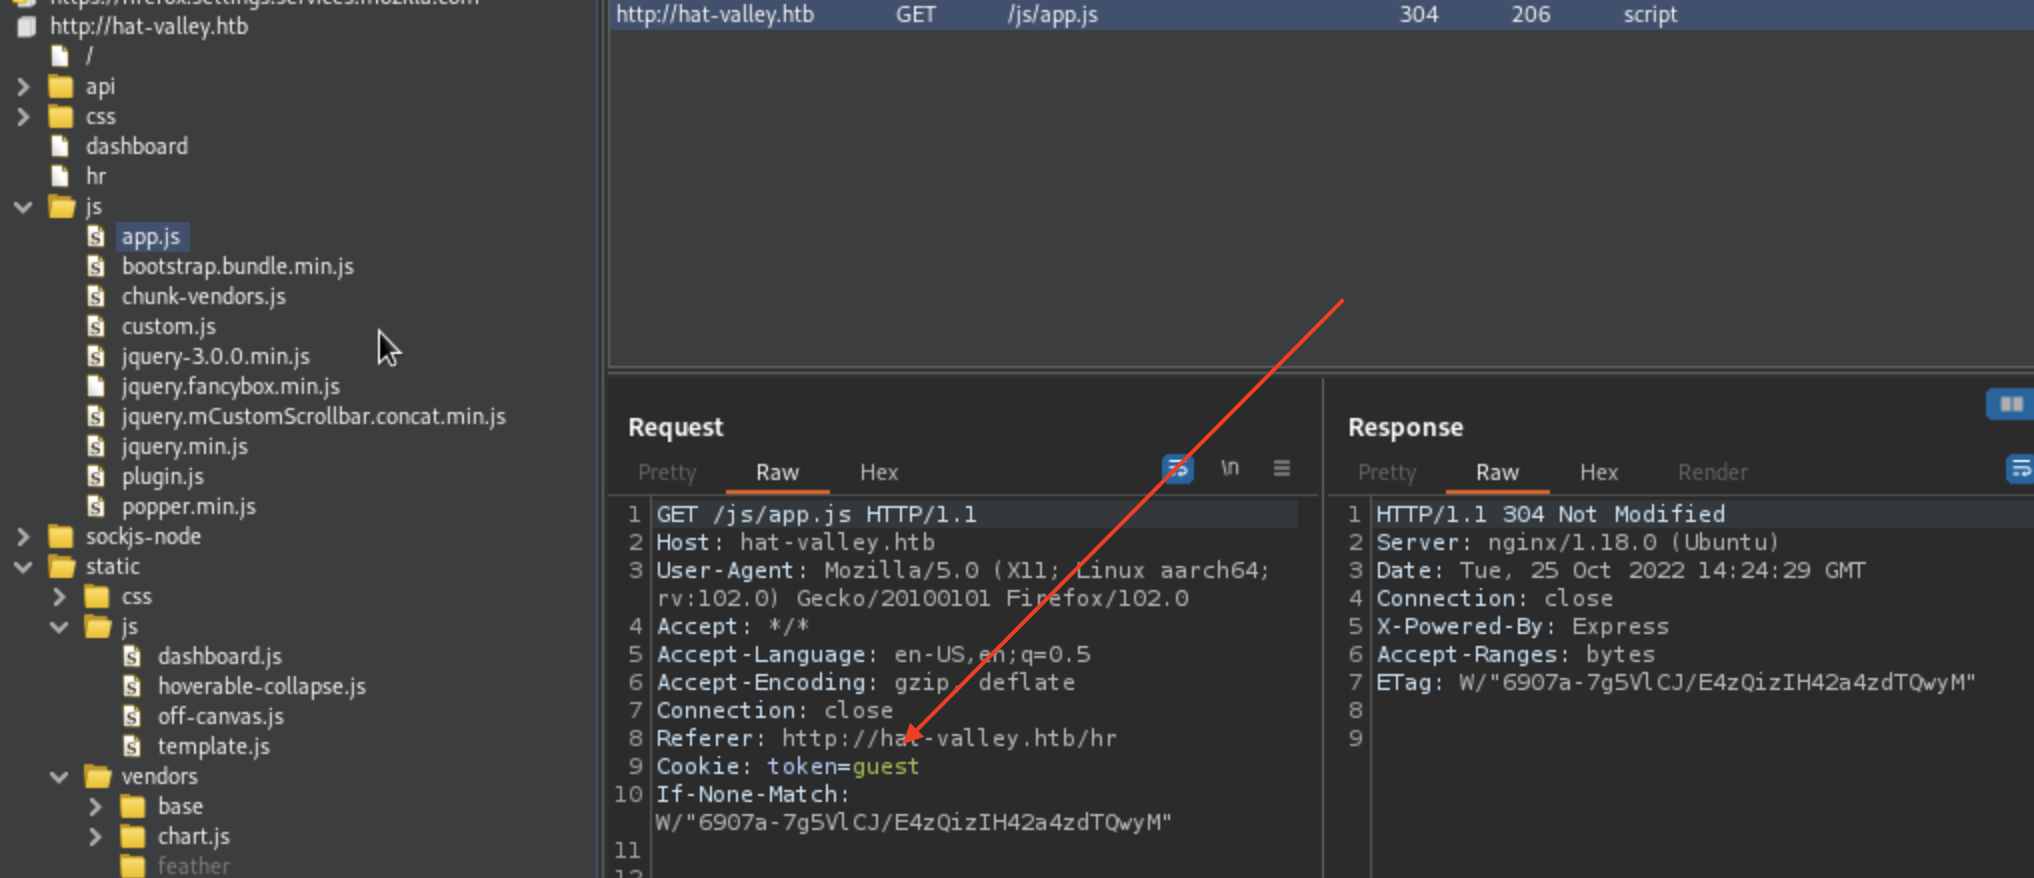Click the app.js script file icon
Viewport: 2034px width, 878px height.
click(x=96, y=236)
